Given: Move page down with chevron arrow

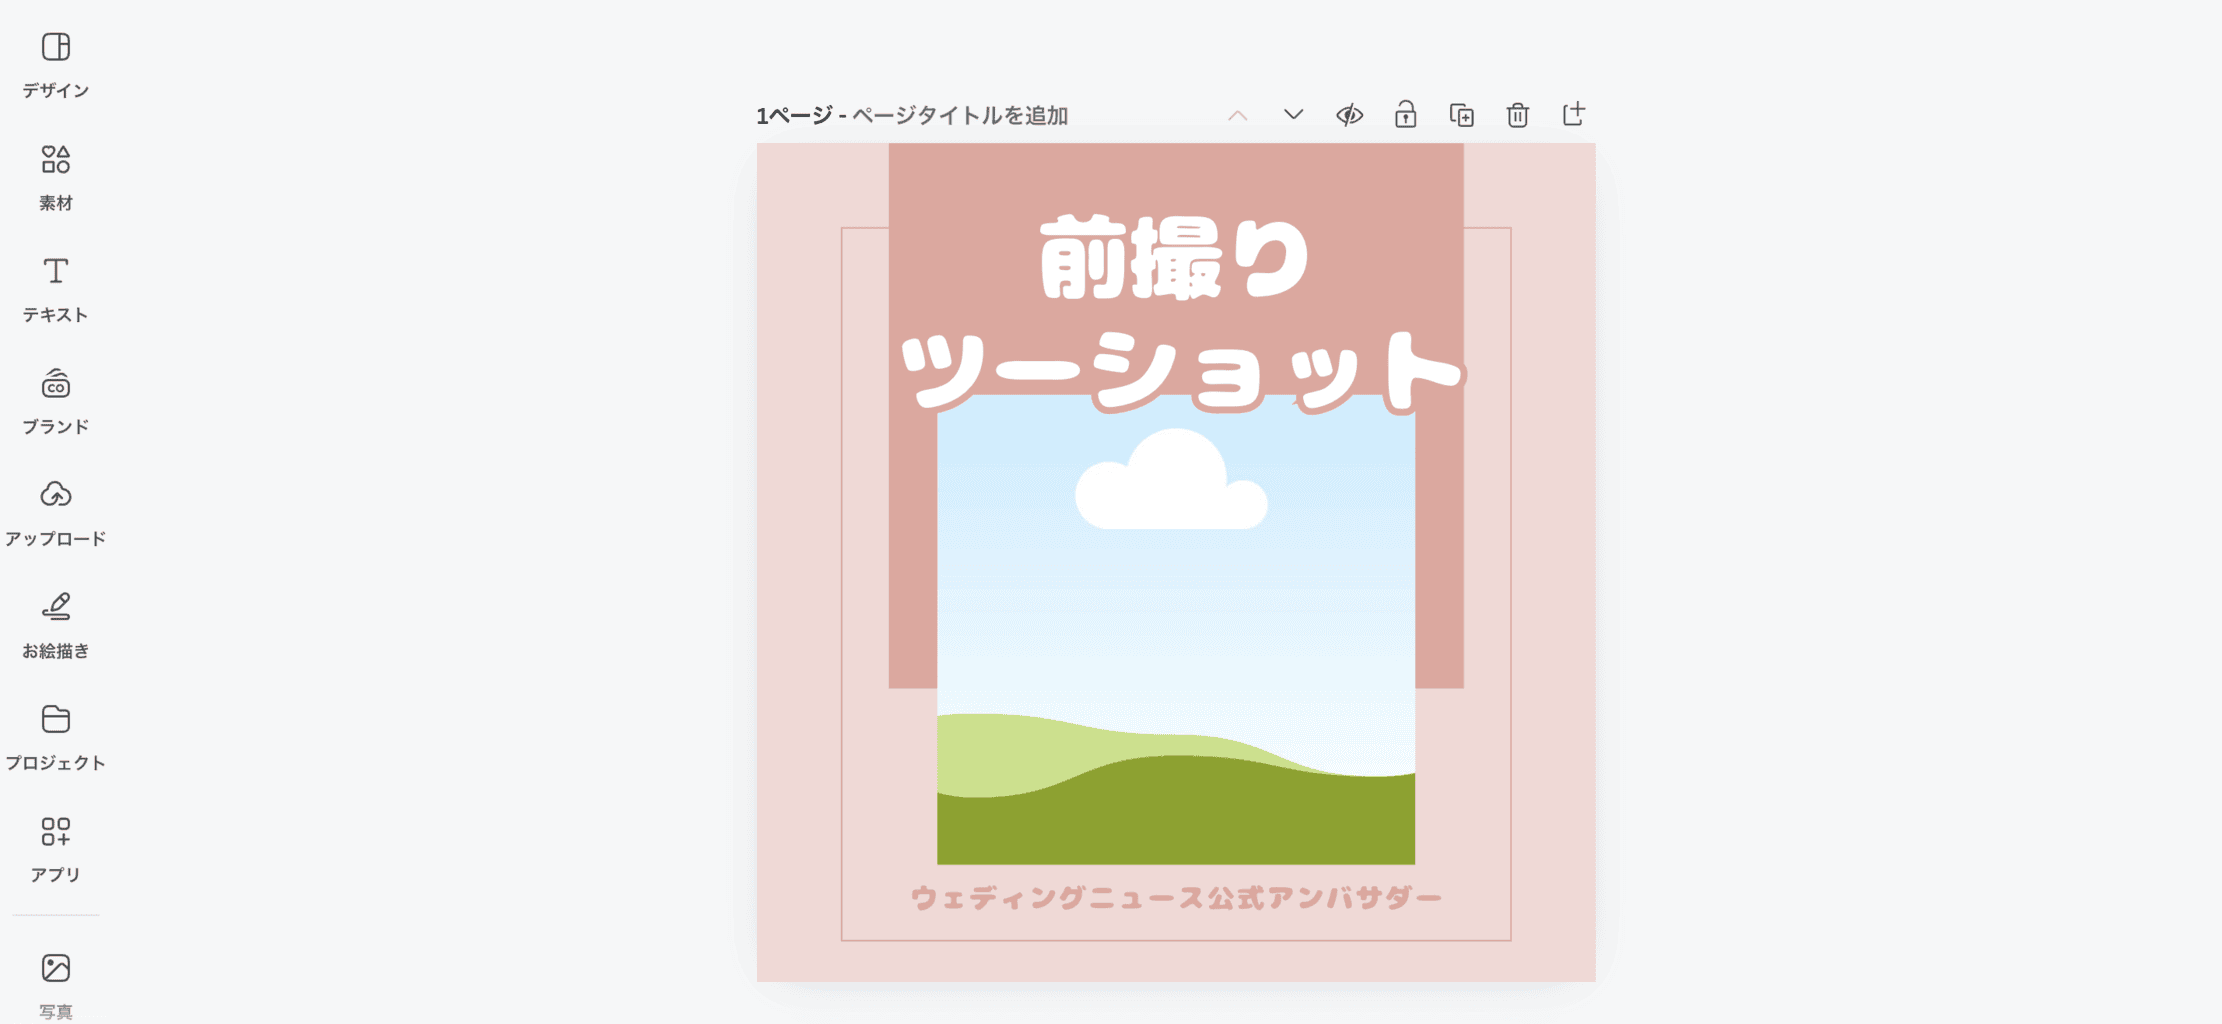Looking at the screenshot, I should 1293,115.
